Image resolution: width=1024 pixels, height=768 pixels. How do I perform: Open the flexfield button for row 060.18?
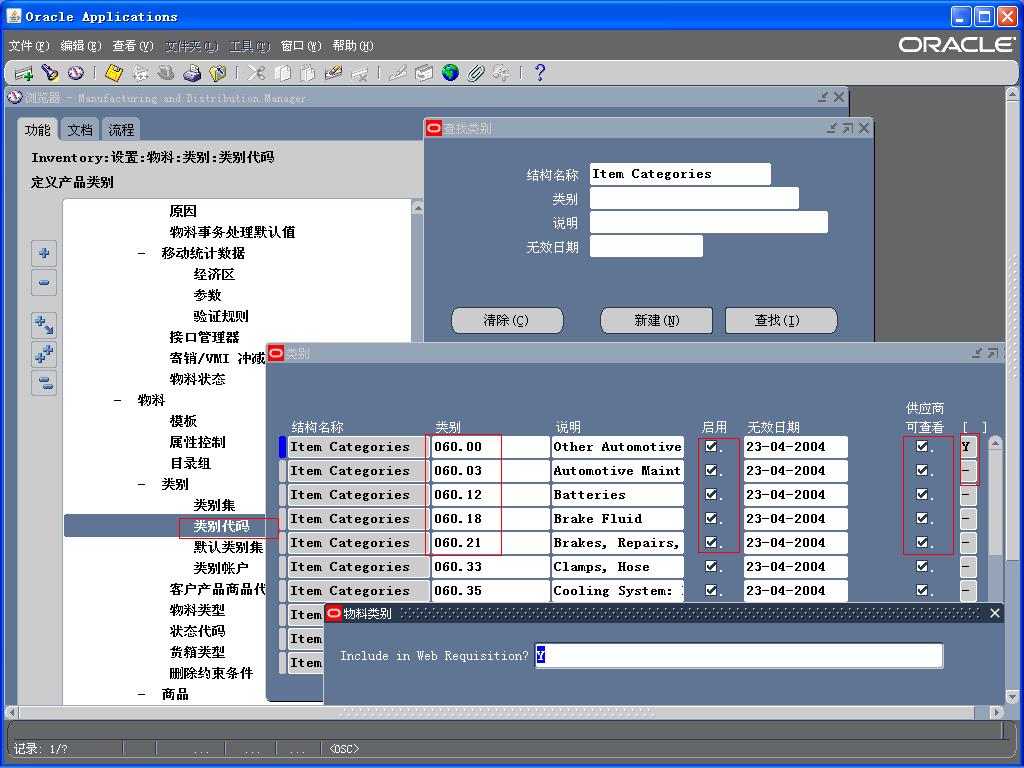[968, 519]
